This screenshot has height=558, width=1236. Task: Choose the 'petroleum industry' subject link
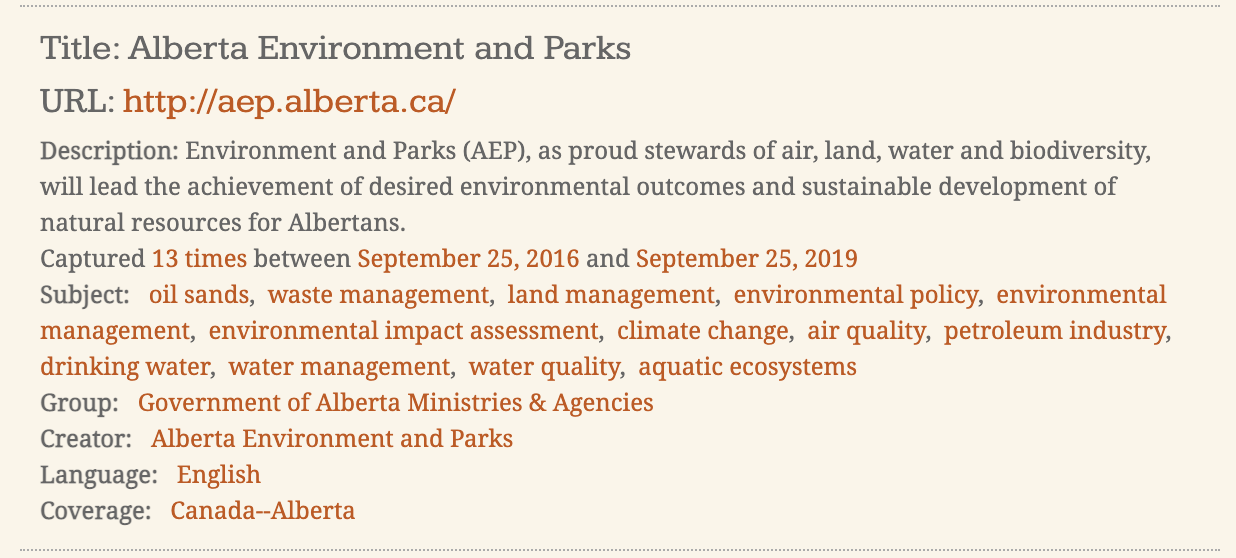click(1056, 331)
